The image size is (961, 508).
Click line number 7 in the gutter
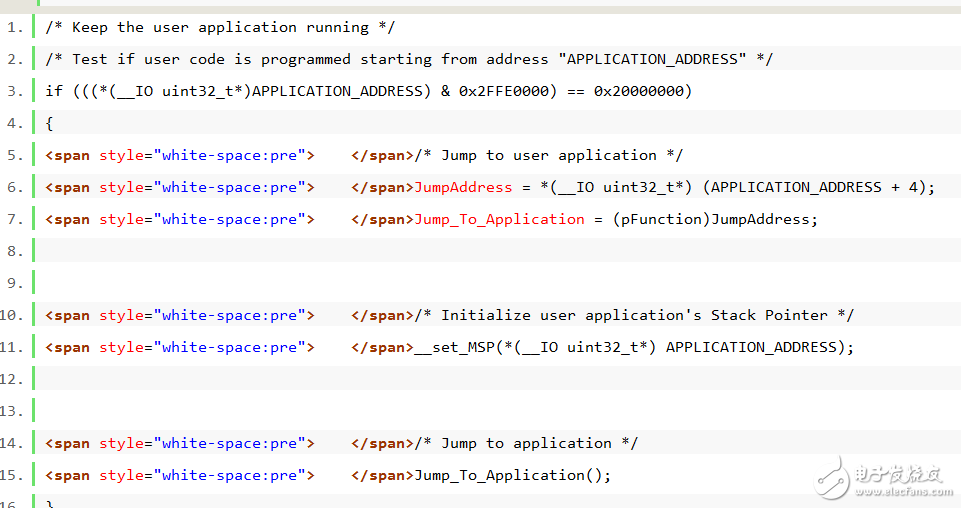tap(15, 219)
